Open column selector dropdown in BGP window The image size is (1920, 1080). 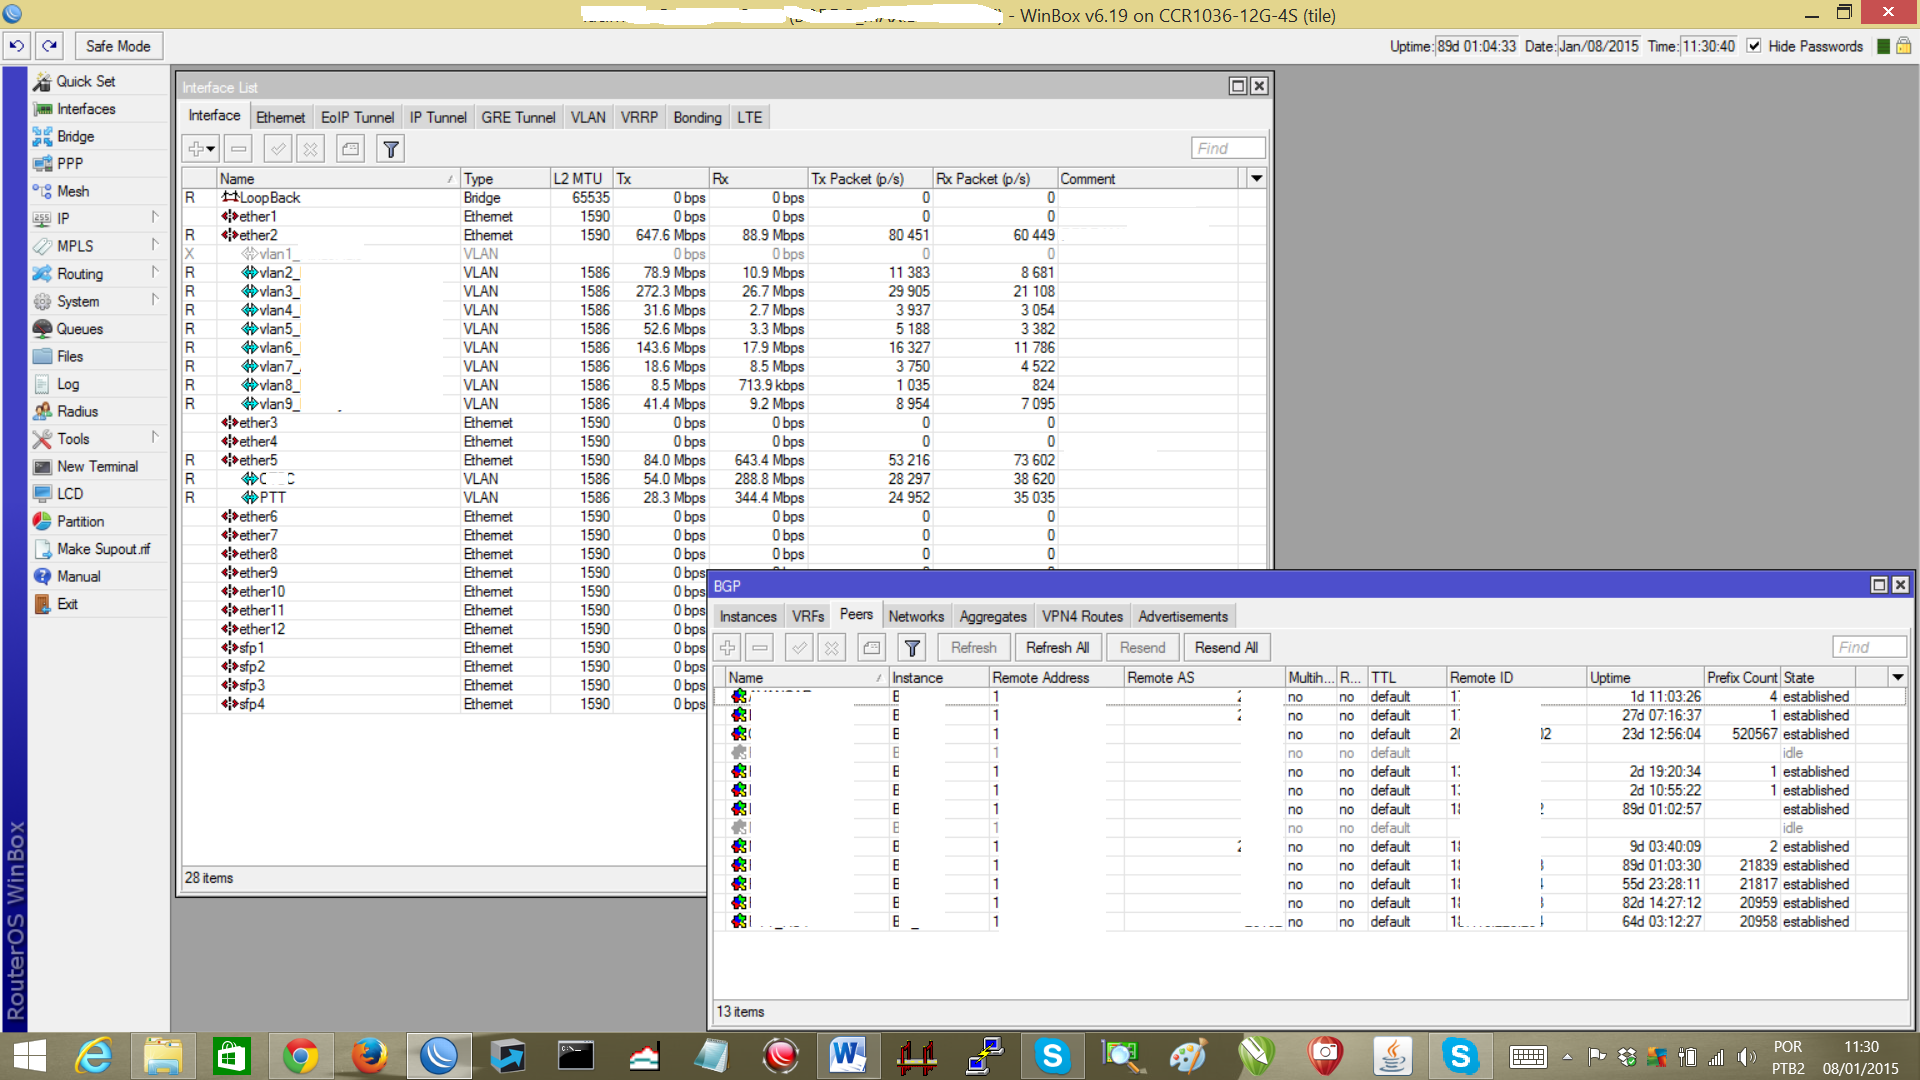pos(1897,677)
